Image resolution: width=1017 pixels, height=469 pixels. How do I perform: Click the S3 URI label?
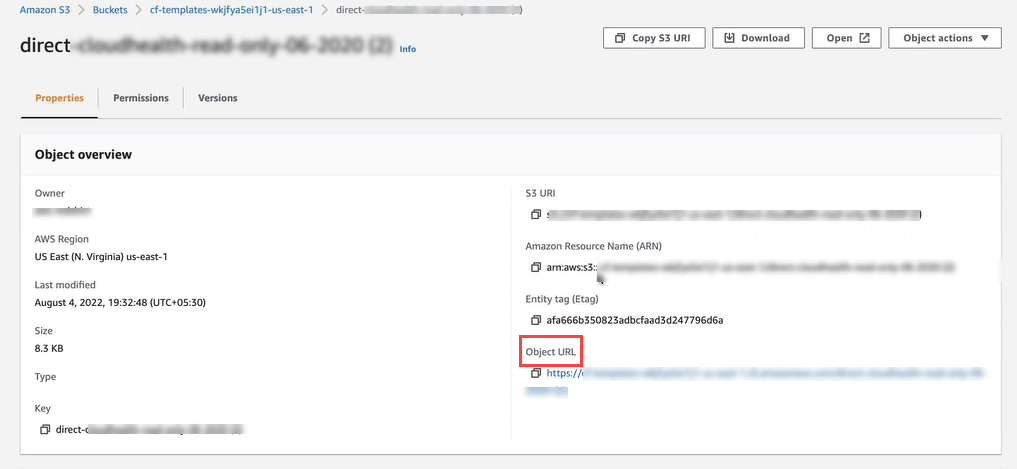(x=540, y=193)
